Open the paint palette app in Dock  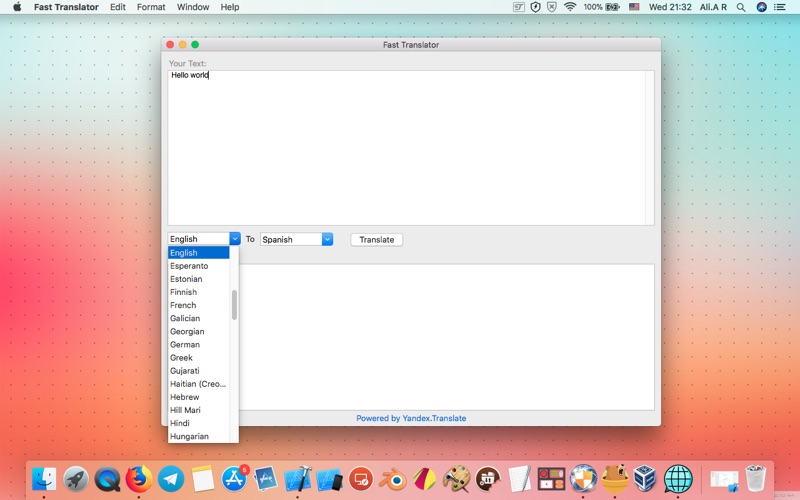coord(456,479)
